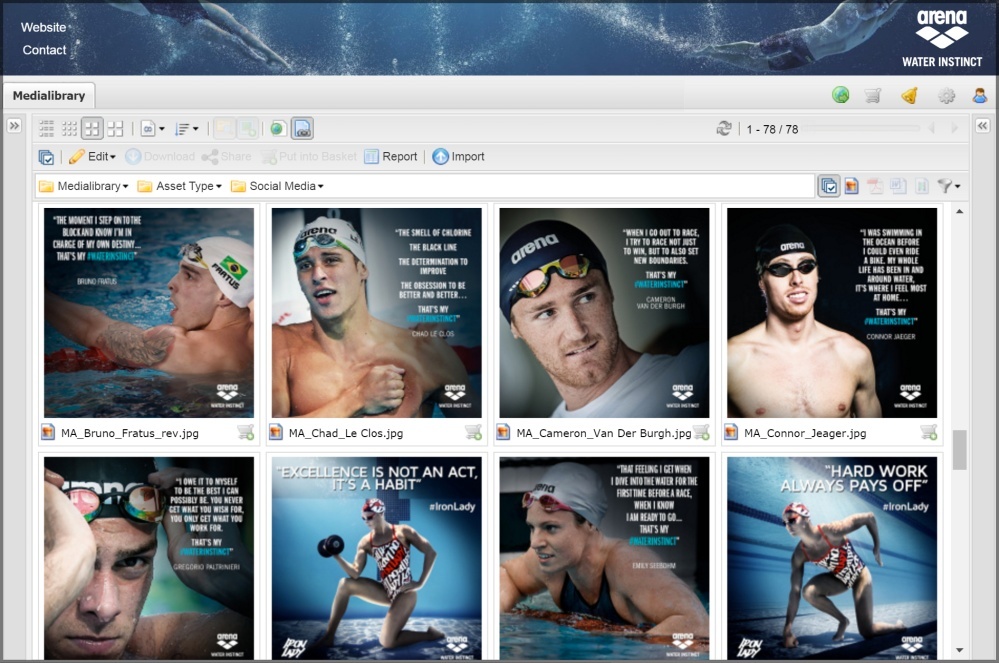The image size is (999, 663).
Task: Switch to the detailed list view icon
Action: coord(47,129)
